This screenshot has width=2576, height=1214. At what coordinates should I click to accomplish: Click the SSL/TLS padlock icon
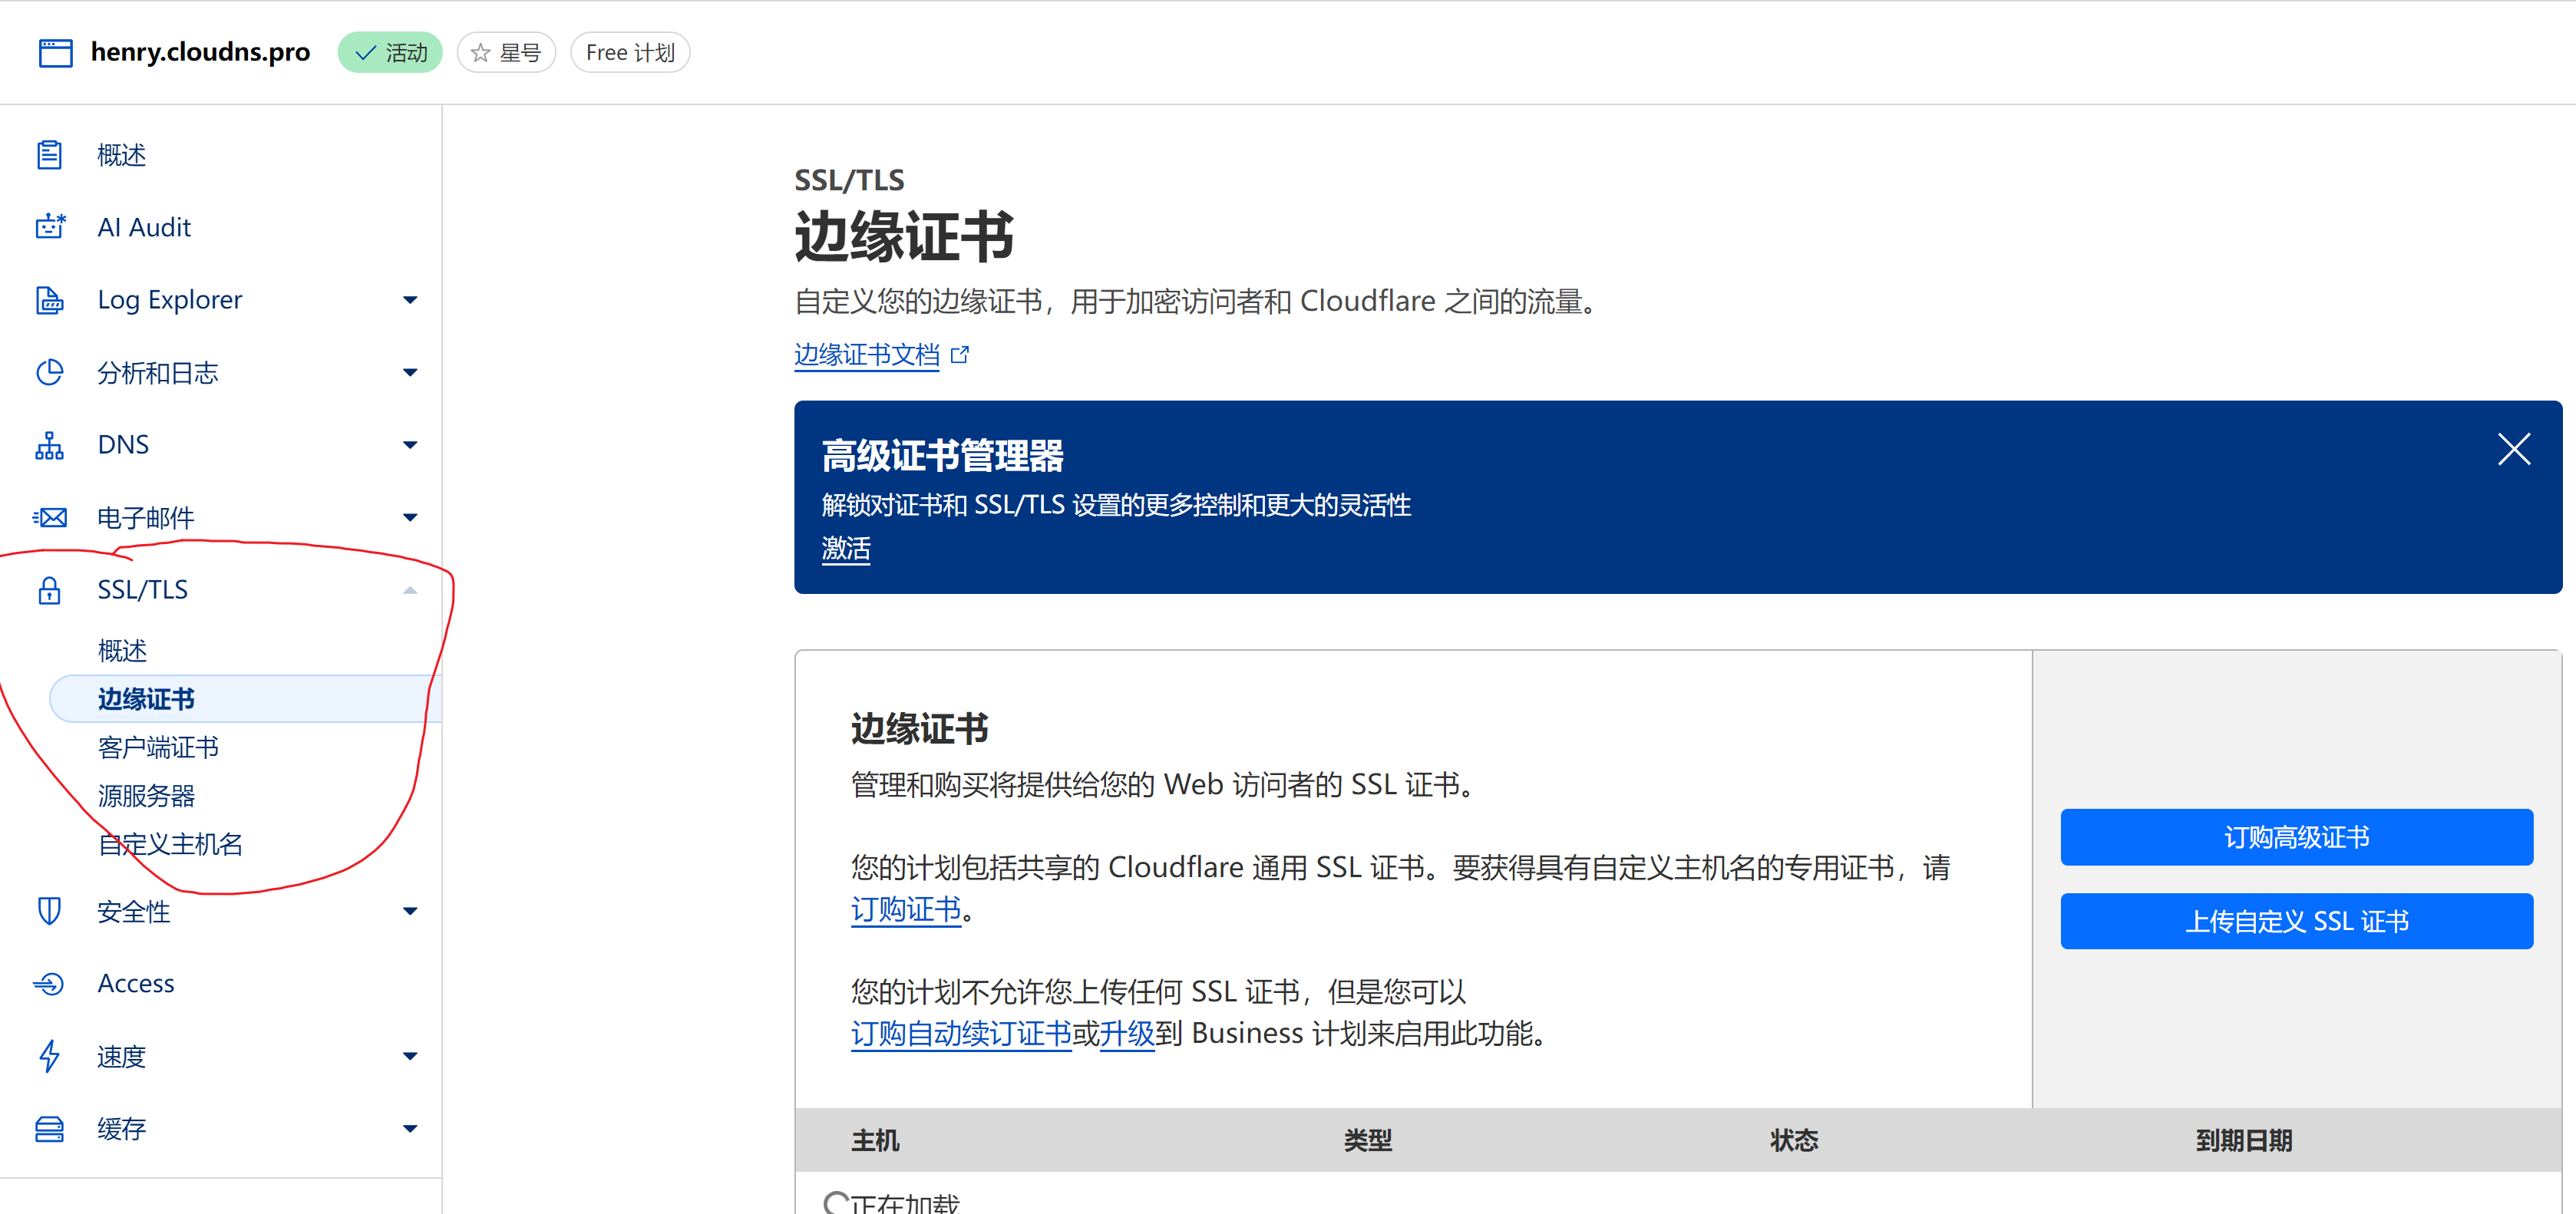click(x=49, y=590)
